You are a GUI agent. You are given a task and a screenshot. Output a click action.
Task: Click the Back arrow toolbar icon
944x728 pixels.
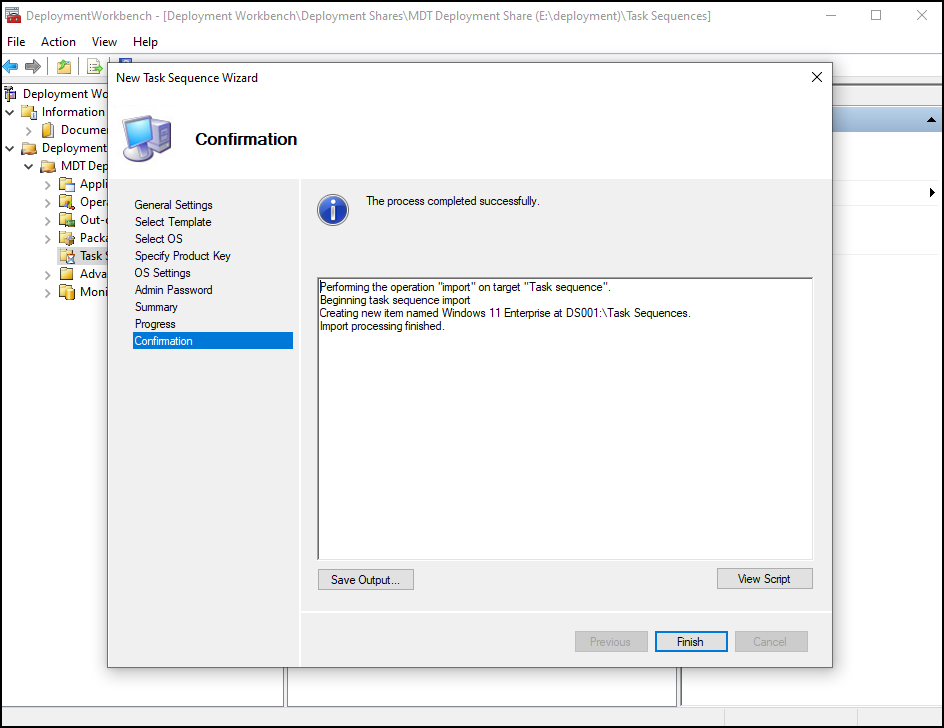(x=11, y=66)
